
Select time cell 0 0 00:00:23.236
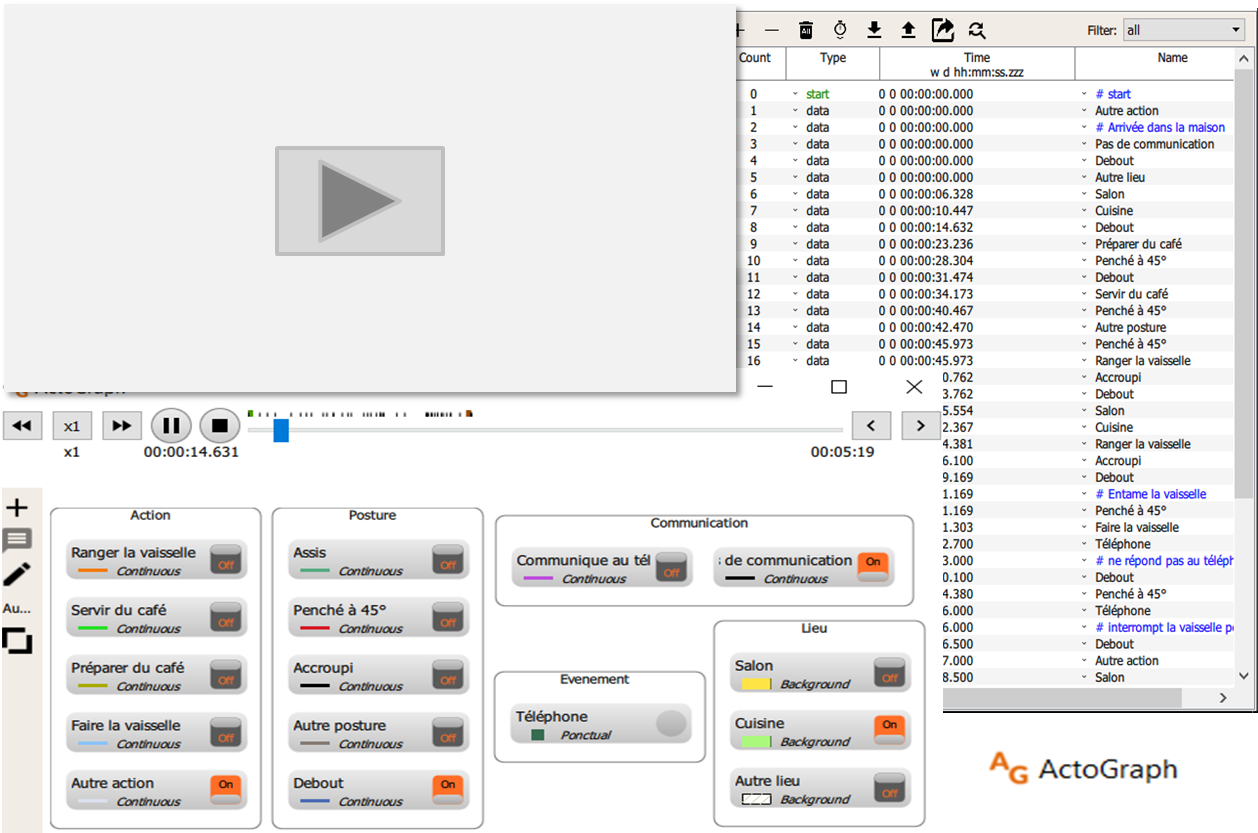pos(926,244)
